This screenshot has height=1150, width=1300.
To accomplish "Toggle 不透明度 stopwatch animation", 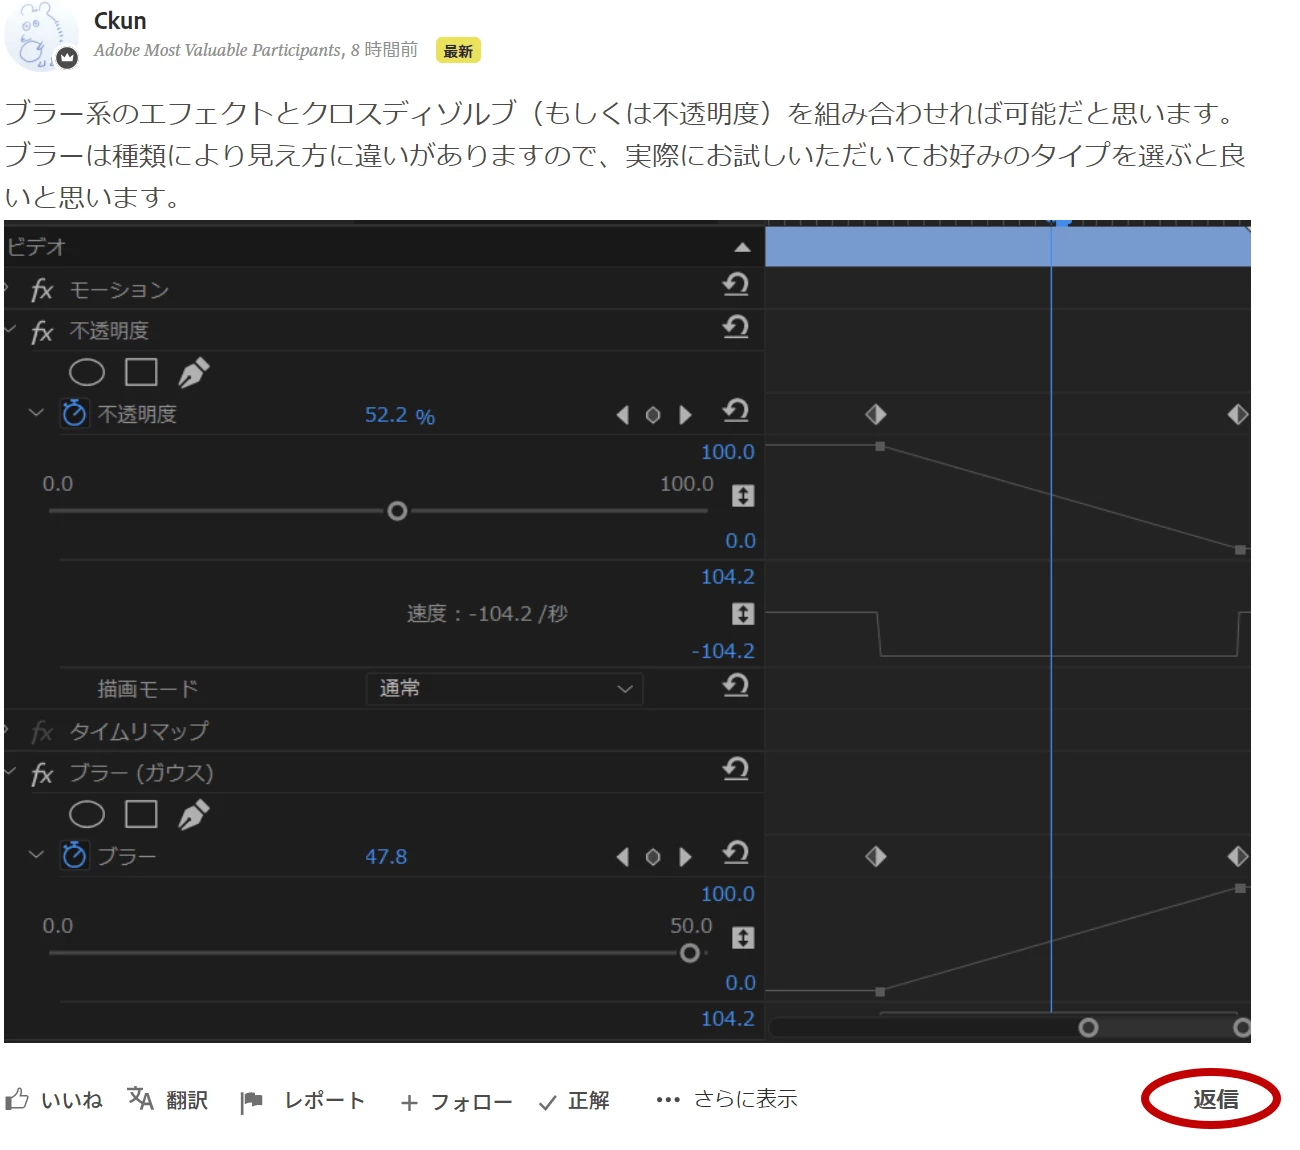I will (74, 413).
